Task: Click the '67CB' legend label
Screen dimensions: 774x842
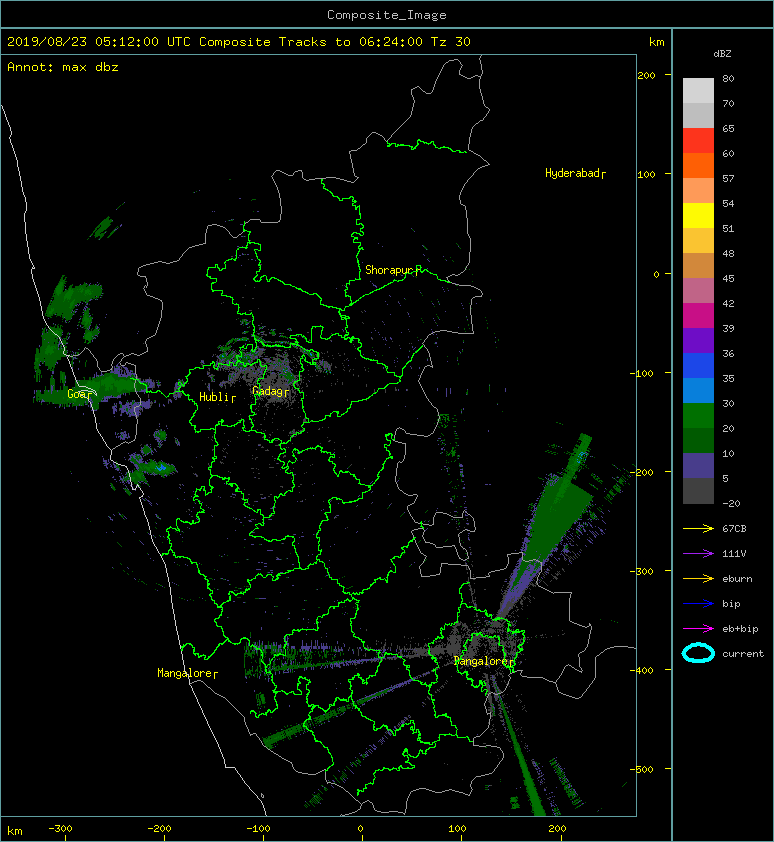Action: click(x=734, y=529)
